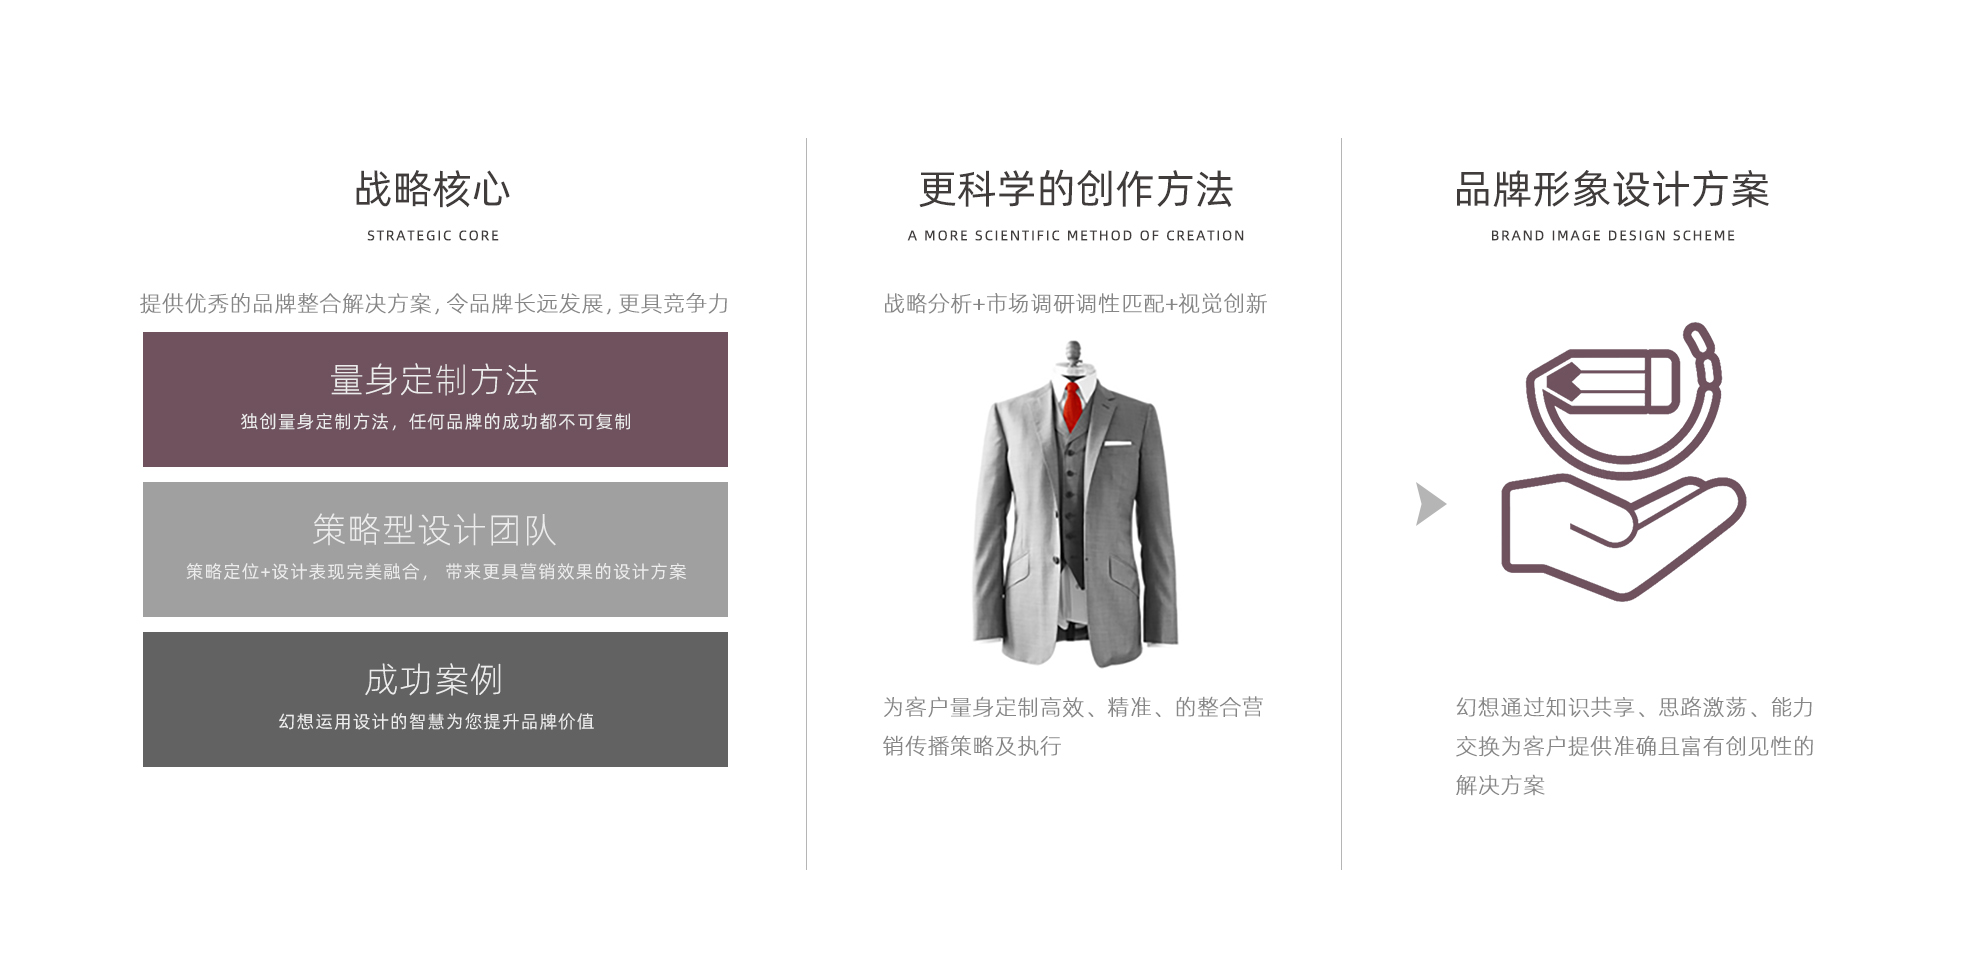Click the hand holding pencil icon
Viewport: 1963px width, 975px height.
1623,461
